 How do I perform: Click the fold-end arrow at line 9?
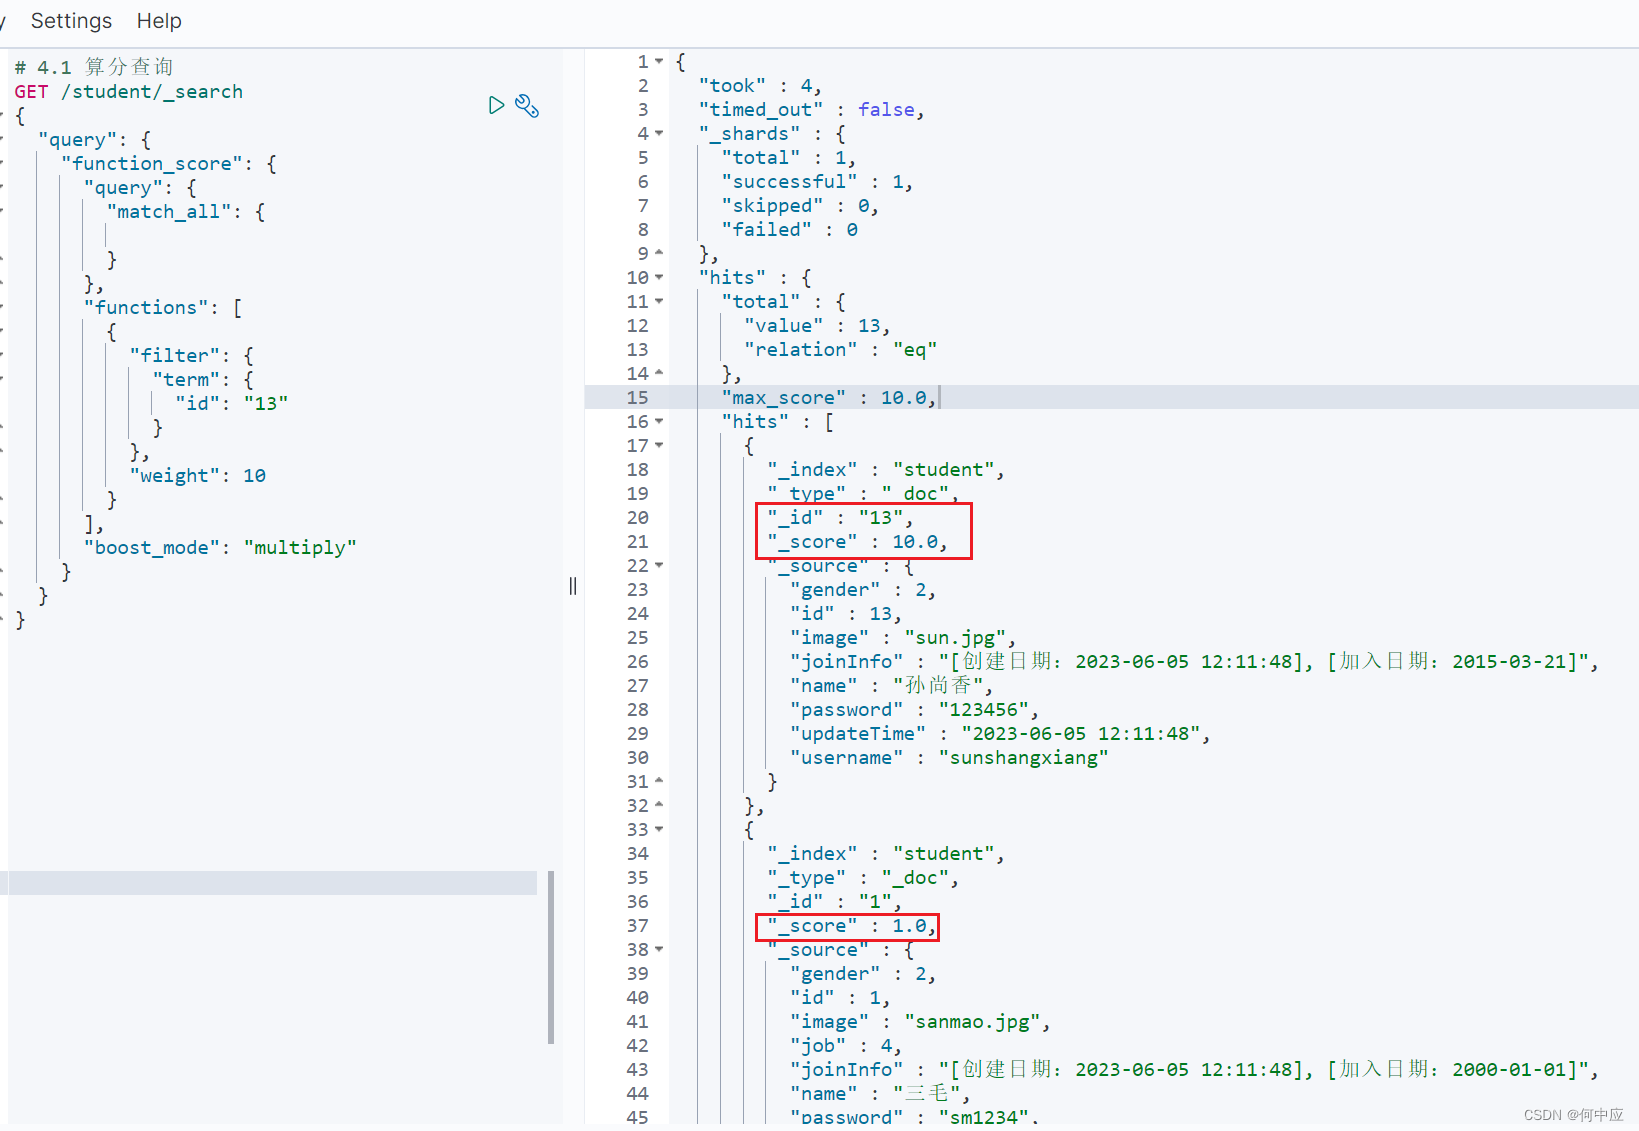pos(659,253)
